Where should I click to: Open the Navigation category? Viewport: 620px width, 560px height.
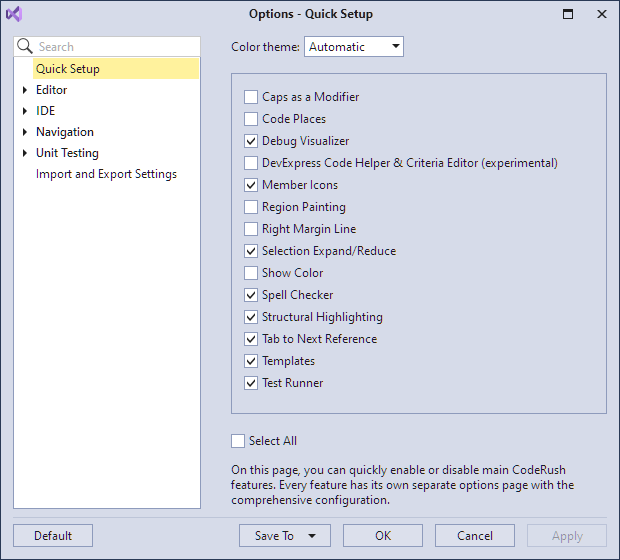pos(65,132)
